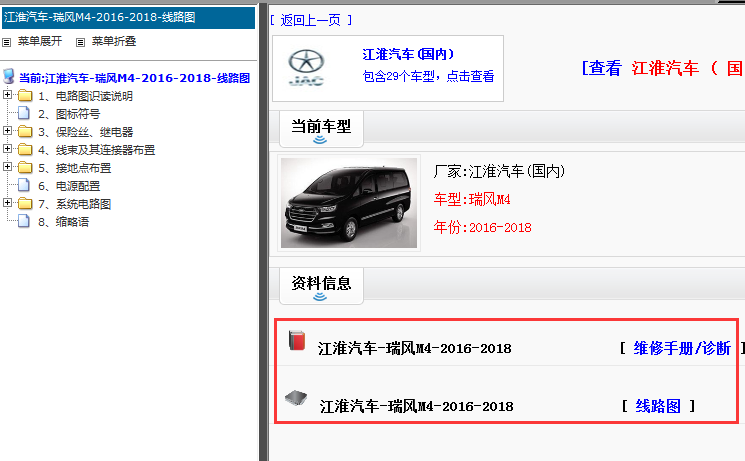Click folder icon of 3、保险丝、继电器
The height and width of the screenshot is (461, 745).
pos(25,132)
